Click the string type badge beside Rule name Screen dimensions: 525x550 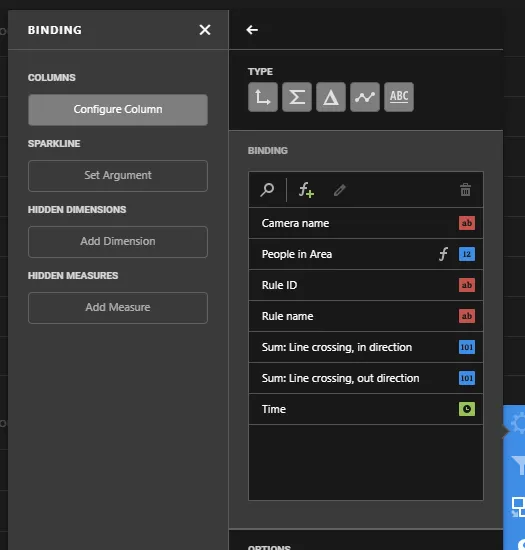[467, 316]
